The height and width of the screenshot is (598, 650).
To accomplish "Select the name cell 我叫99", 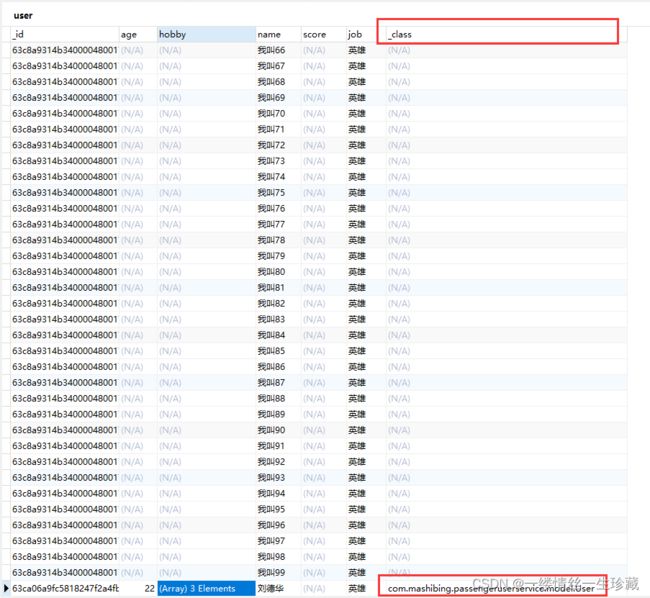I will tap(278, 572).
